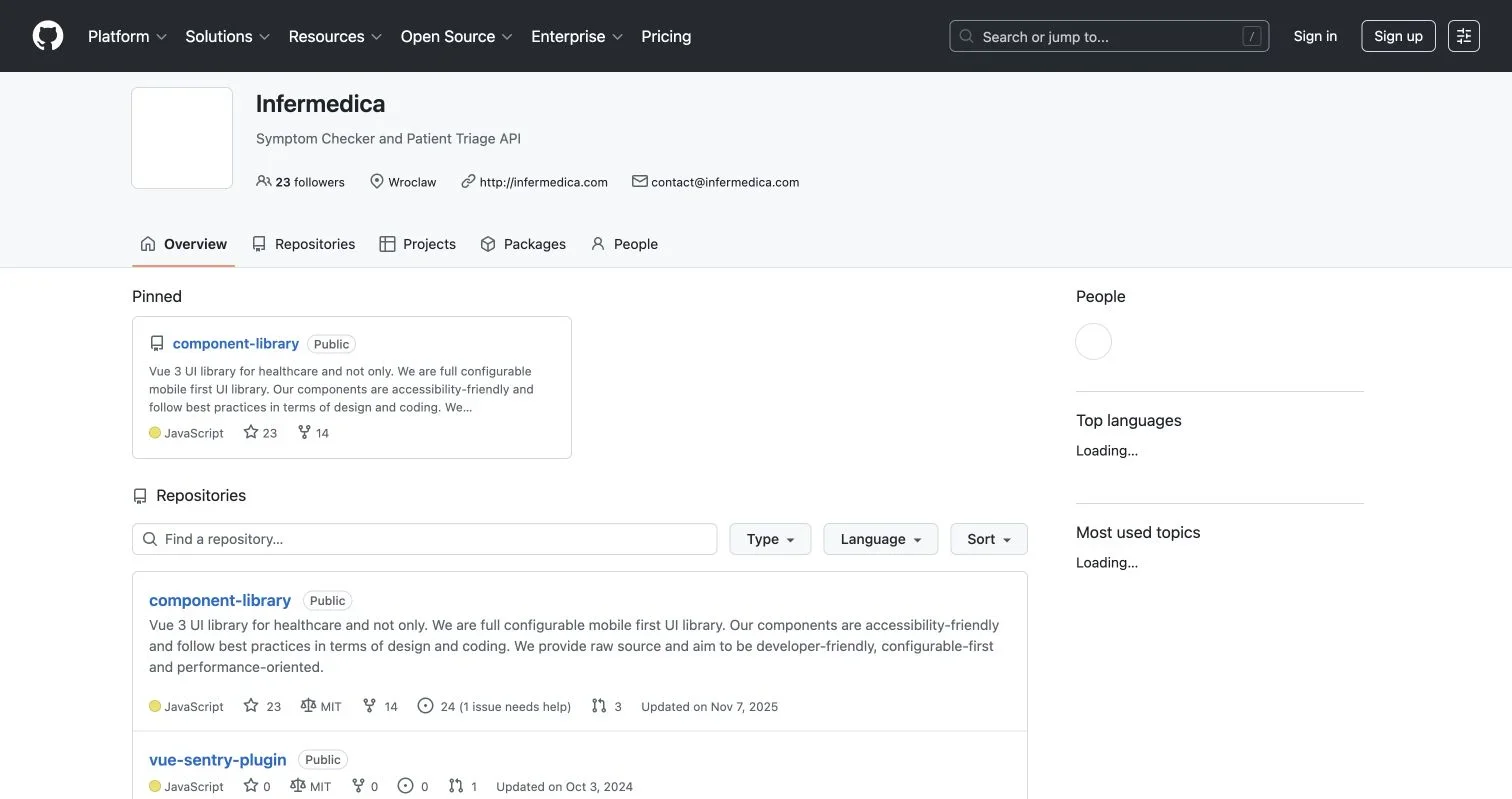Click the 'Top languages' heading
Image resolution: width=1512 pixels, height=799 pixels.
(x=1129, y=420)
